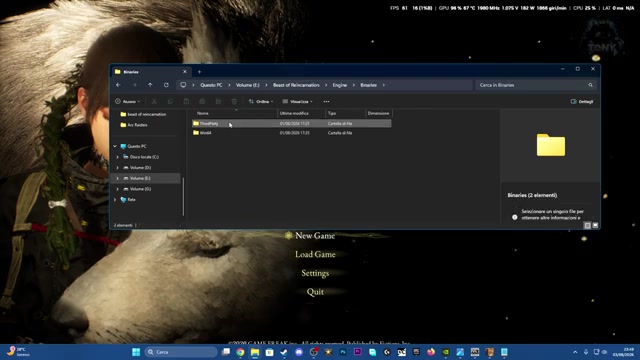This screenshot has width=640, height=360.
Task: Open Steam from taskbar
Action: (x=284, y=352)
